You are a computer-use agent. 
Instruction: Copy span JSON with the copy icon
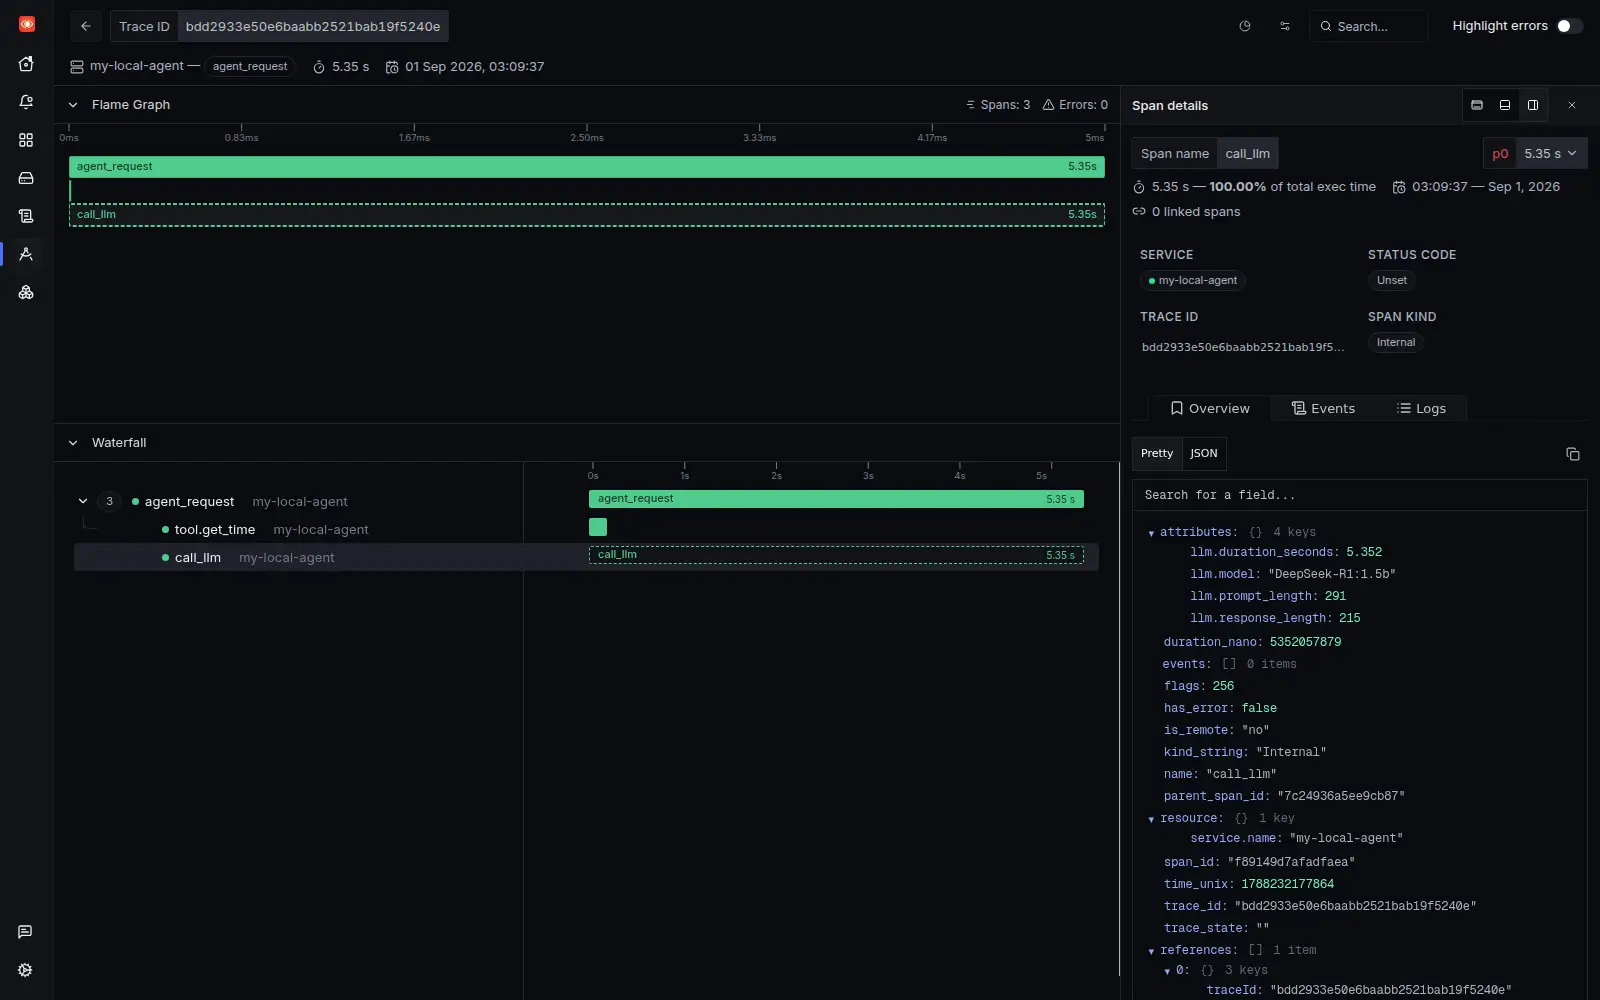click(1572, 454)
